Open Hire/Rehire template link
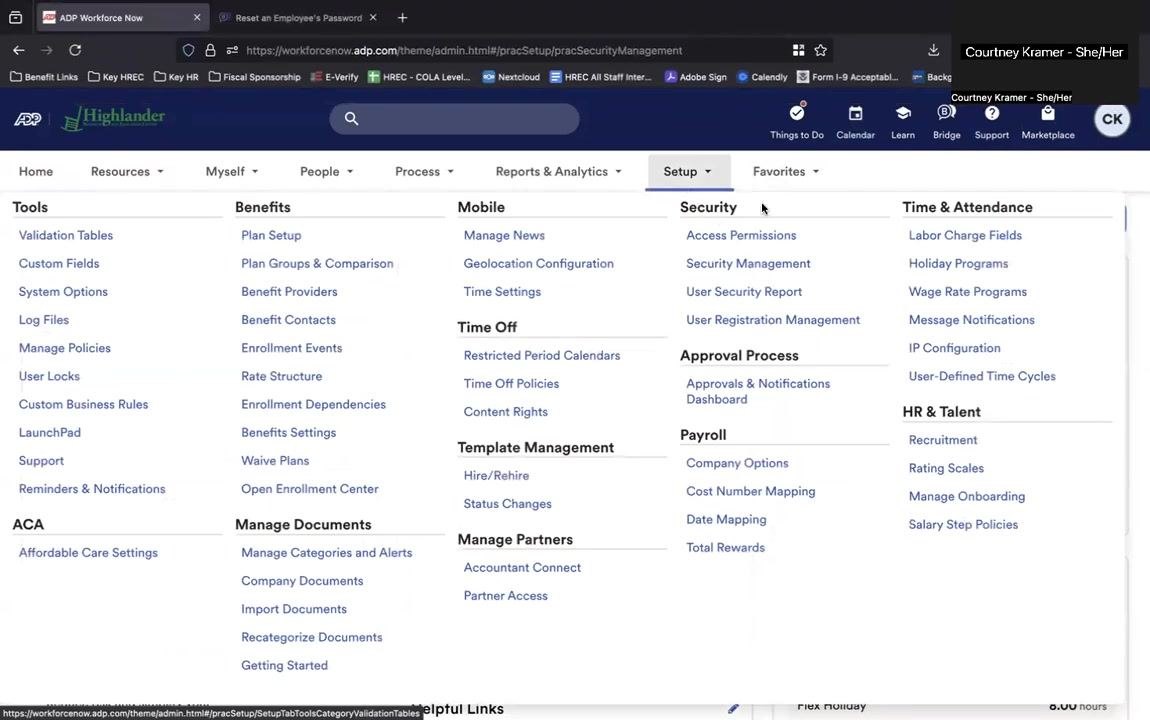The height and width of the screenshot is (720, 1150). click(496, 476)
